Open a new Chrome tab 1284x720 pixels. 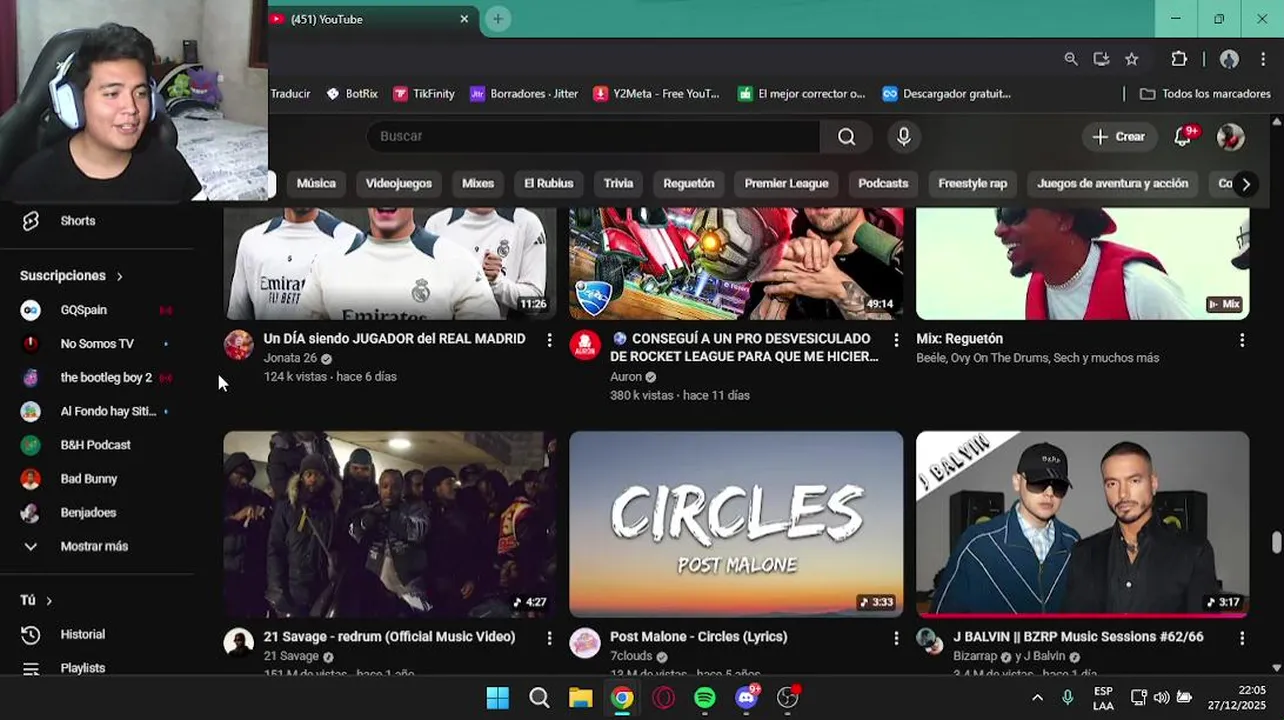(x=497, y=19)
